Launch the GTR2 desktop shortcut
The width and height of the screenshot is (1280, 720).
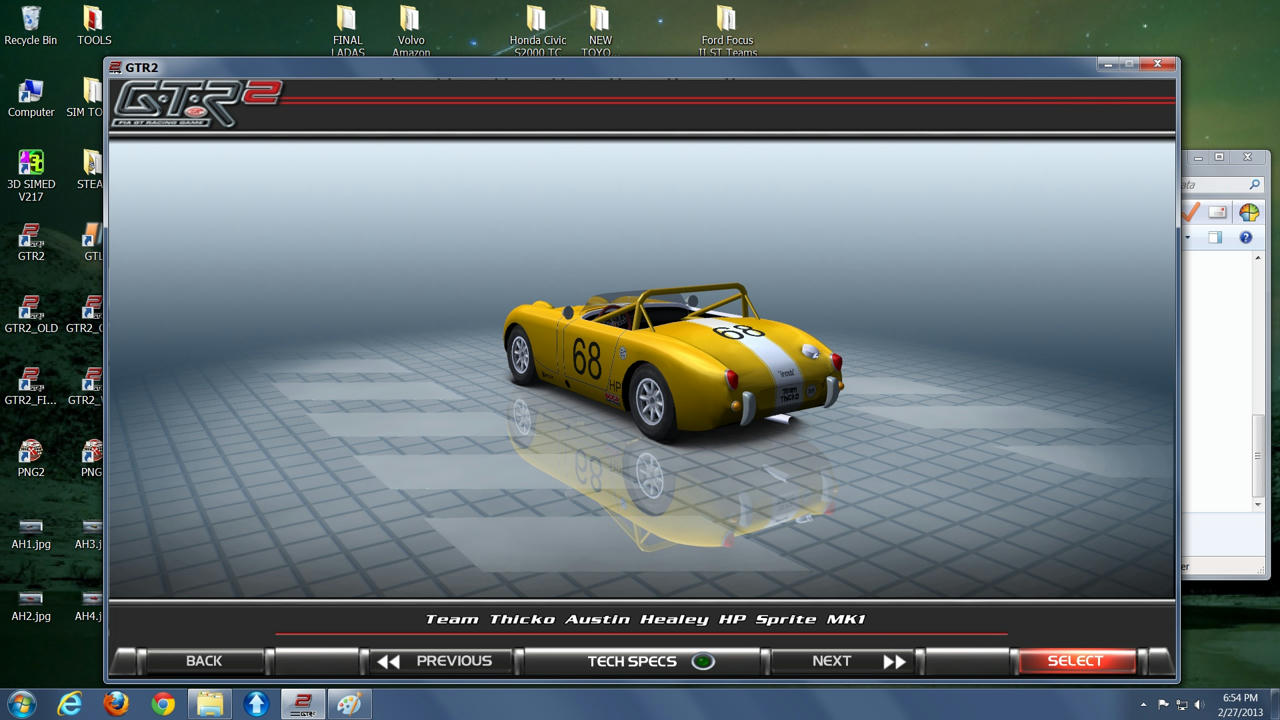click(x=31, y=242)
